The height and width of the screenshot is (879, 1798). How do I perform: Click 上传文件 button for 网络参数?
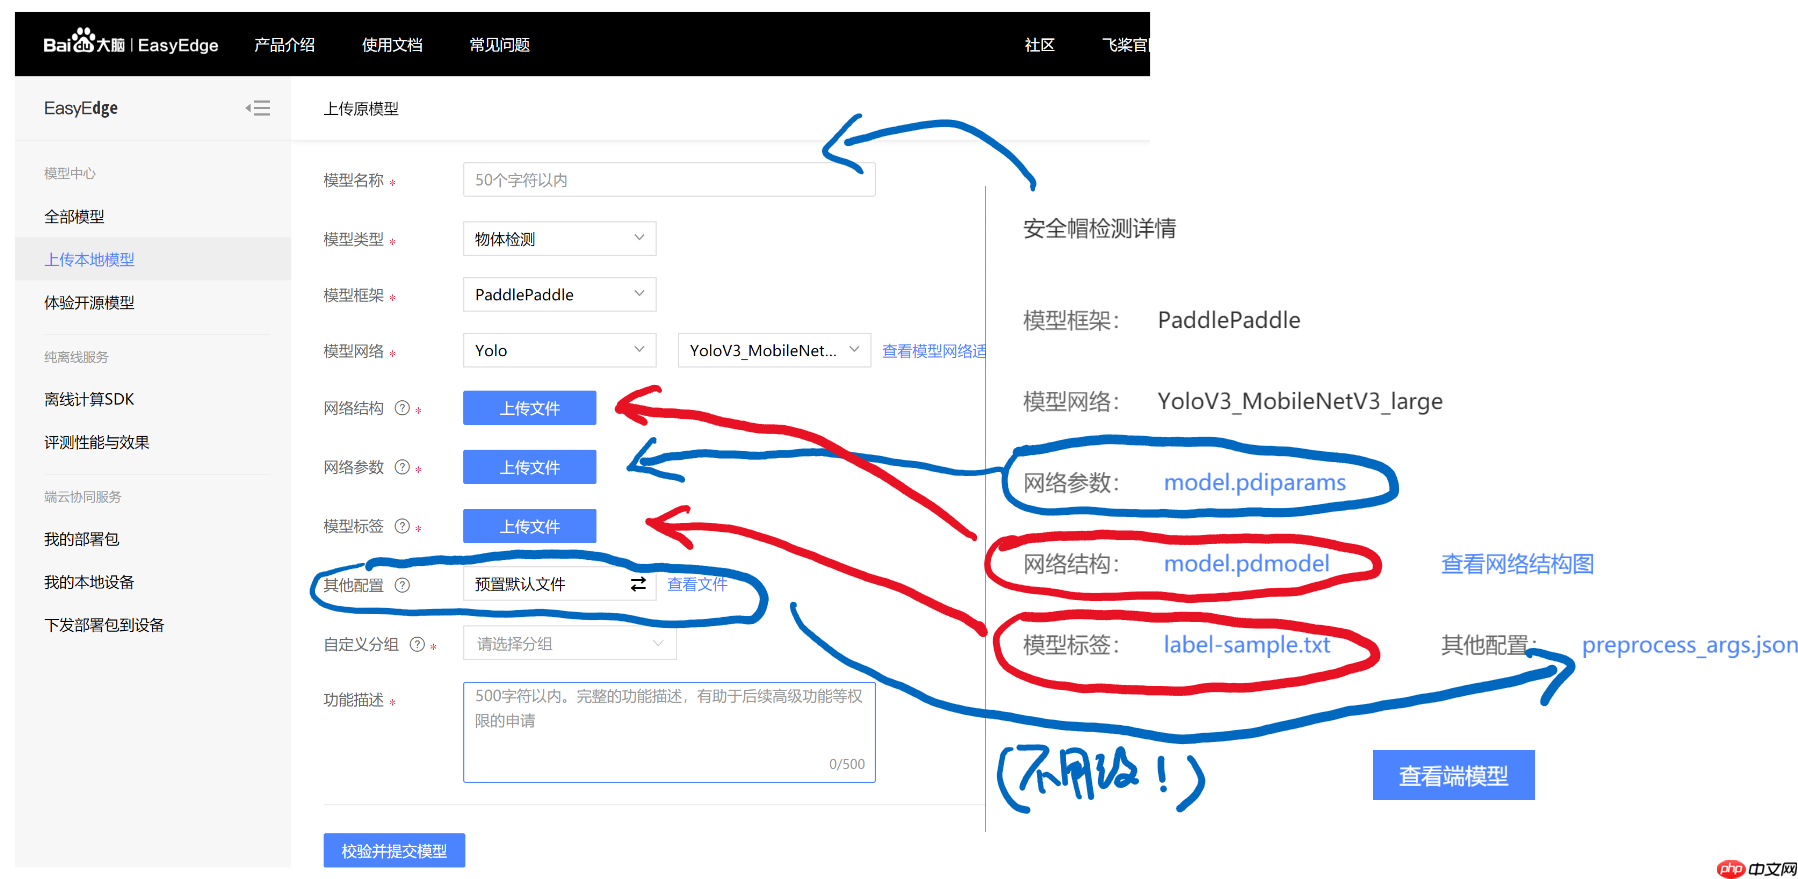click(x=529, y=467)
